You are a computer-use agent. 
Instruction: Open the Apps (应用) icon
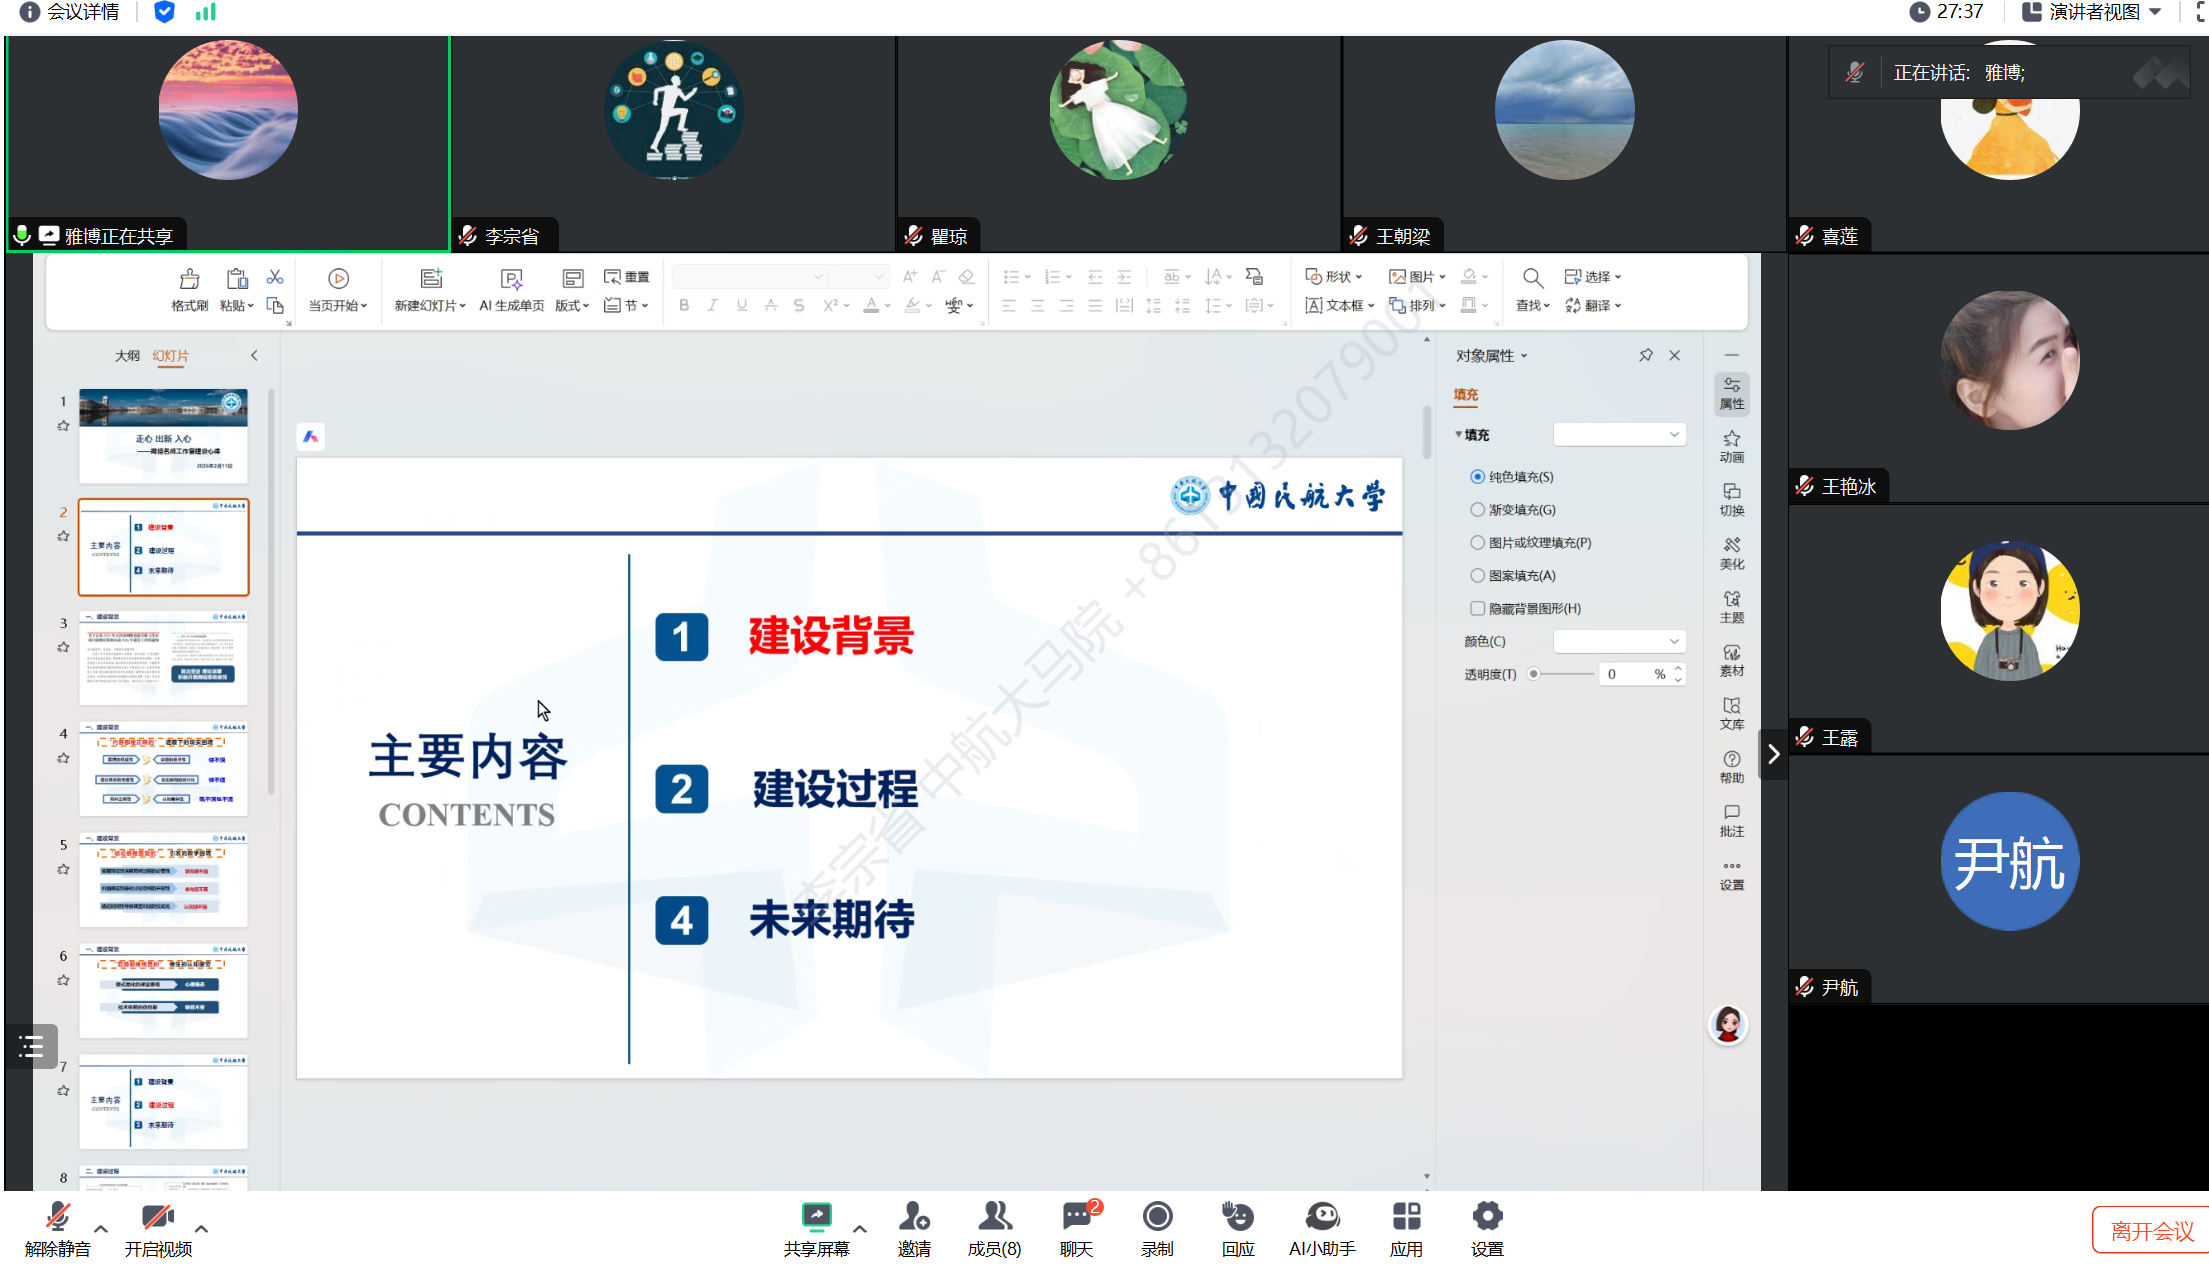1406,1217
